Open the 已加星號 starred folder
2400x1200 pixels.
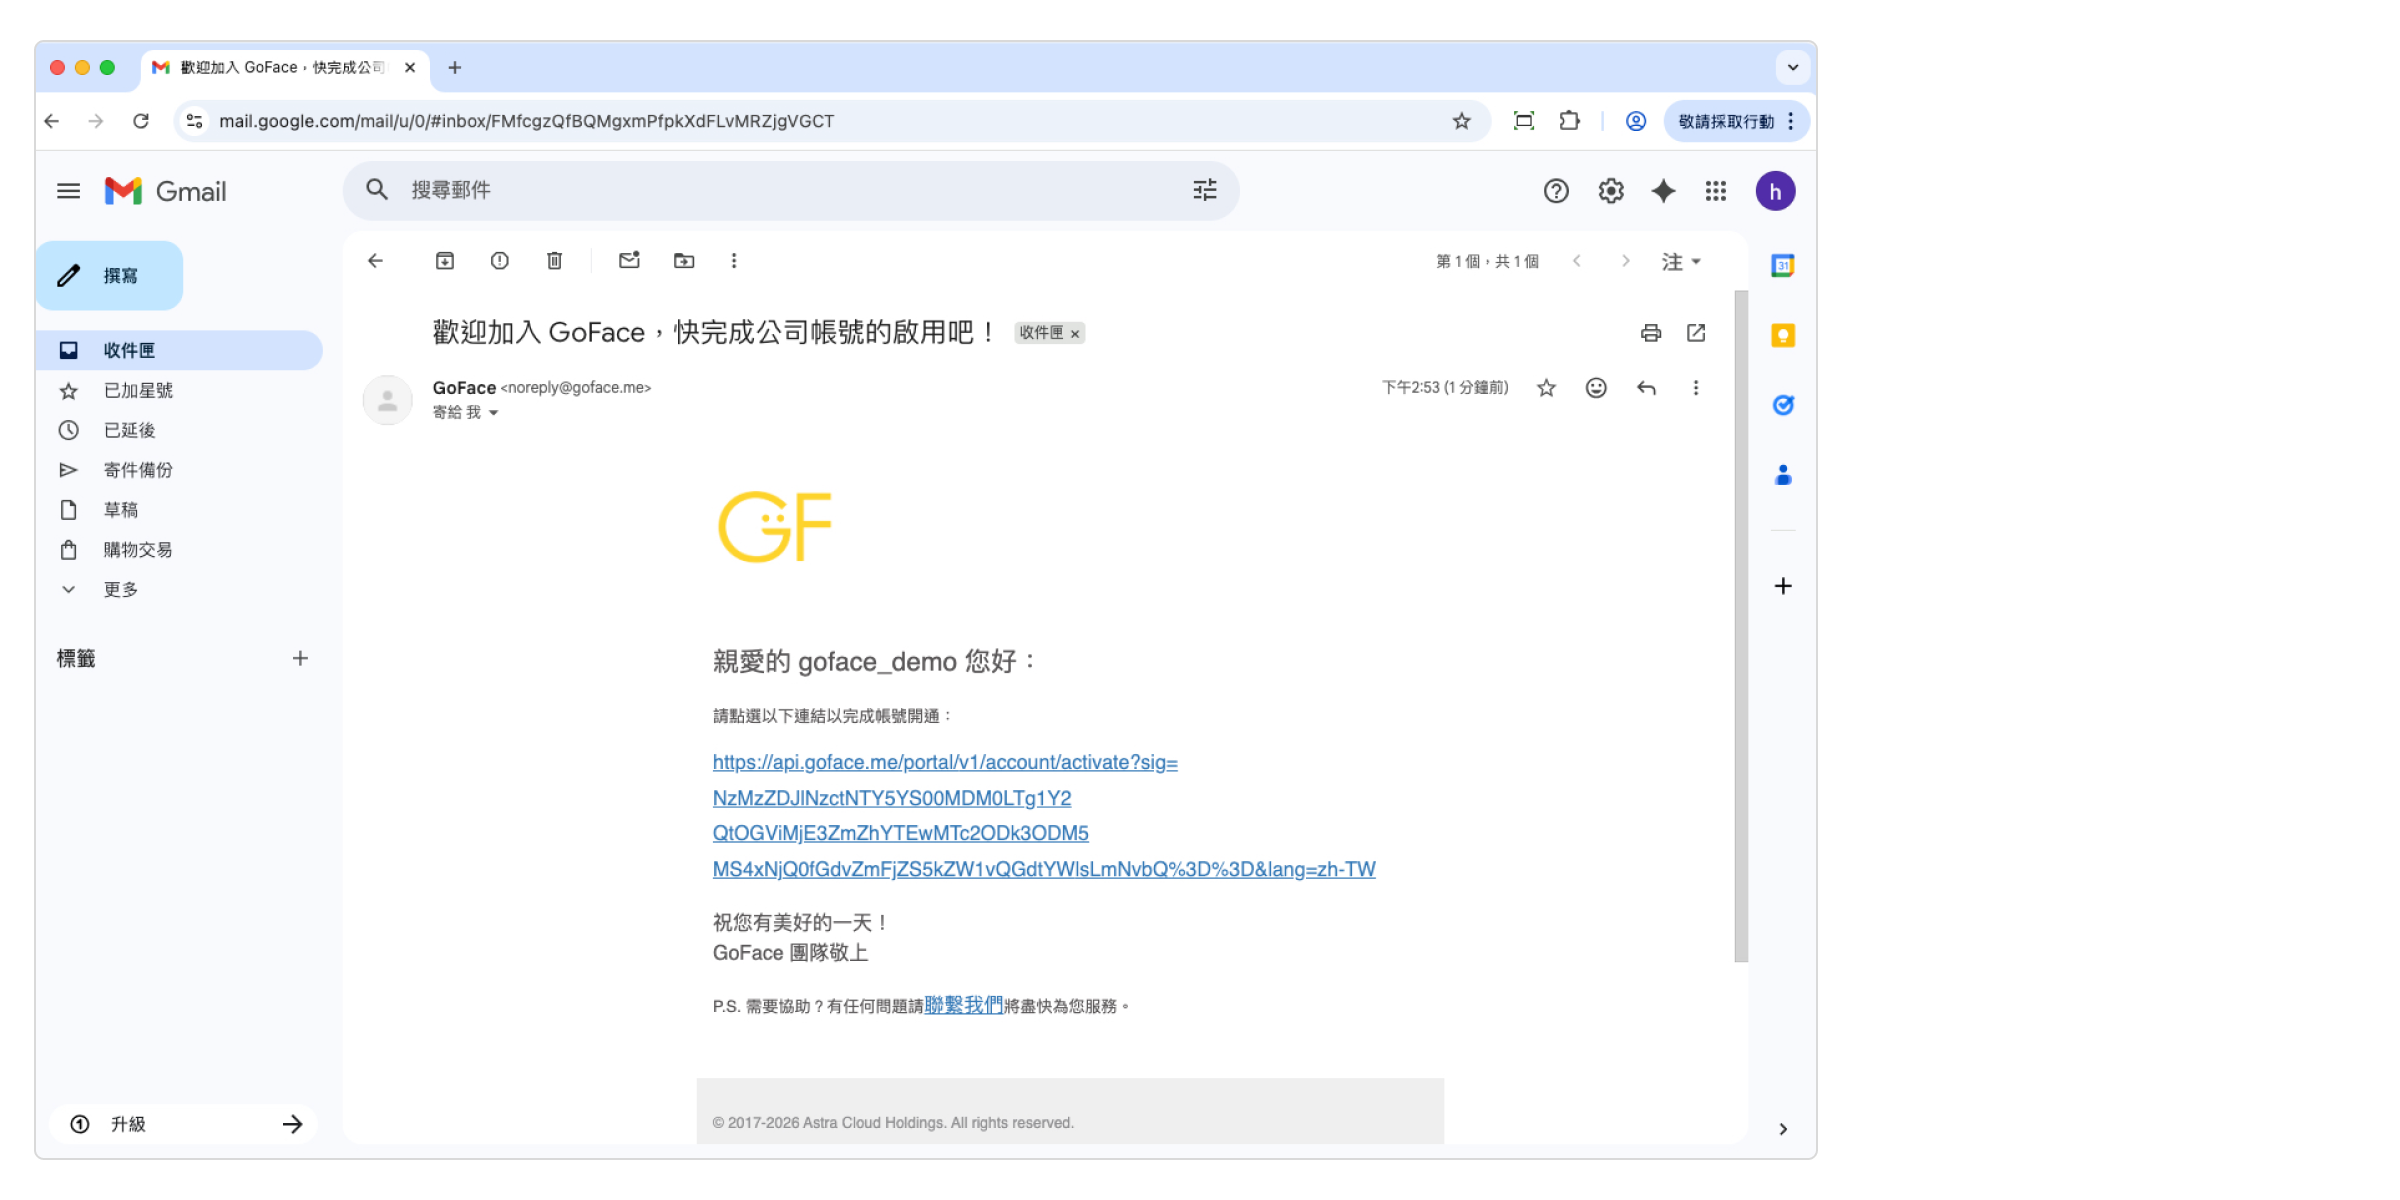point(138,391)
